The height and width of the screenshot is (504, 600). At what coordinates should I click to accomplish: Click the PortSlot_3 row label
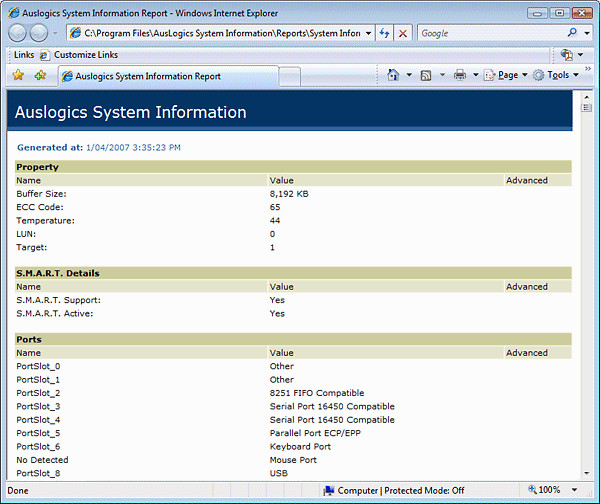pyautogui.click(x=38, y=406)
